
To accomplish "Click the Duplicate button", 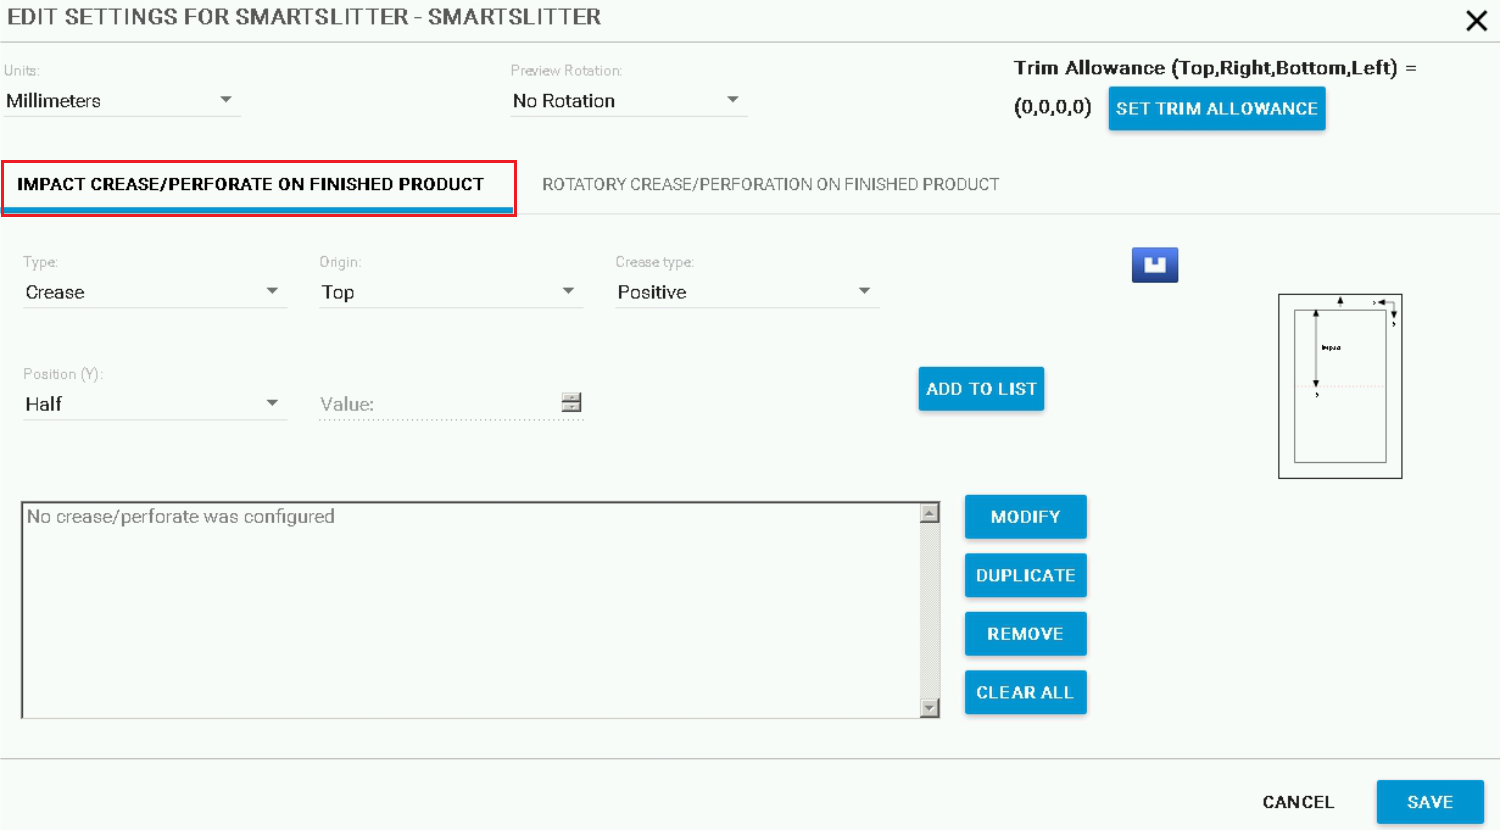I will coord(1025,575).
